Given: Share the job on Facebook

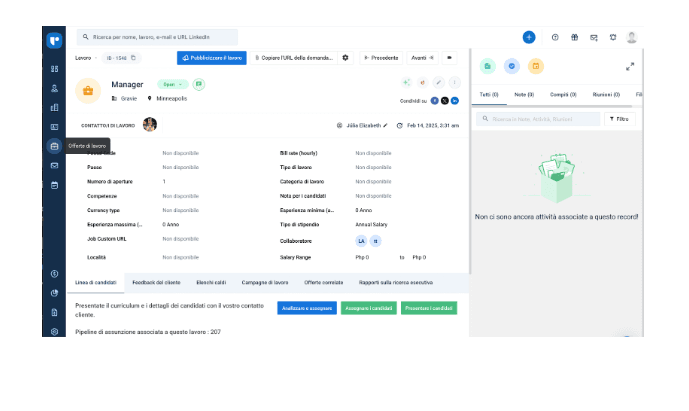Looking at the screenshot, I should pos(435,101).
